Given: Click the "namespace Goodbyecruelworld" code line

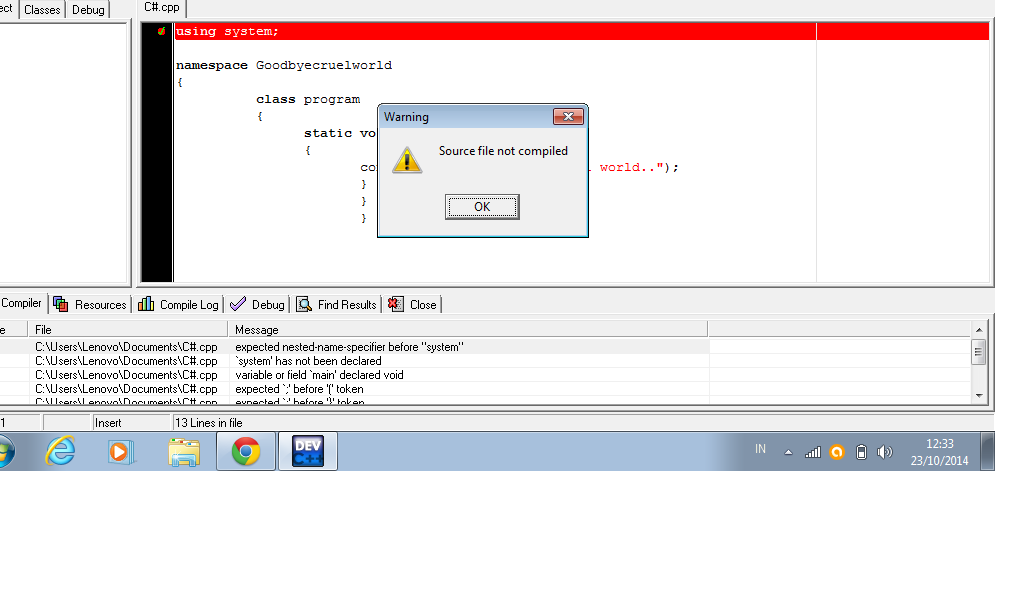Looking at the screenshot, I should 284,65.
